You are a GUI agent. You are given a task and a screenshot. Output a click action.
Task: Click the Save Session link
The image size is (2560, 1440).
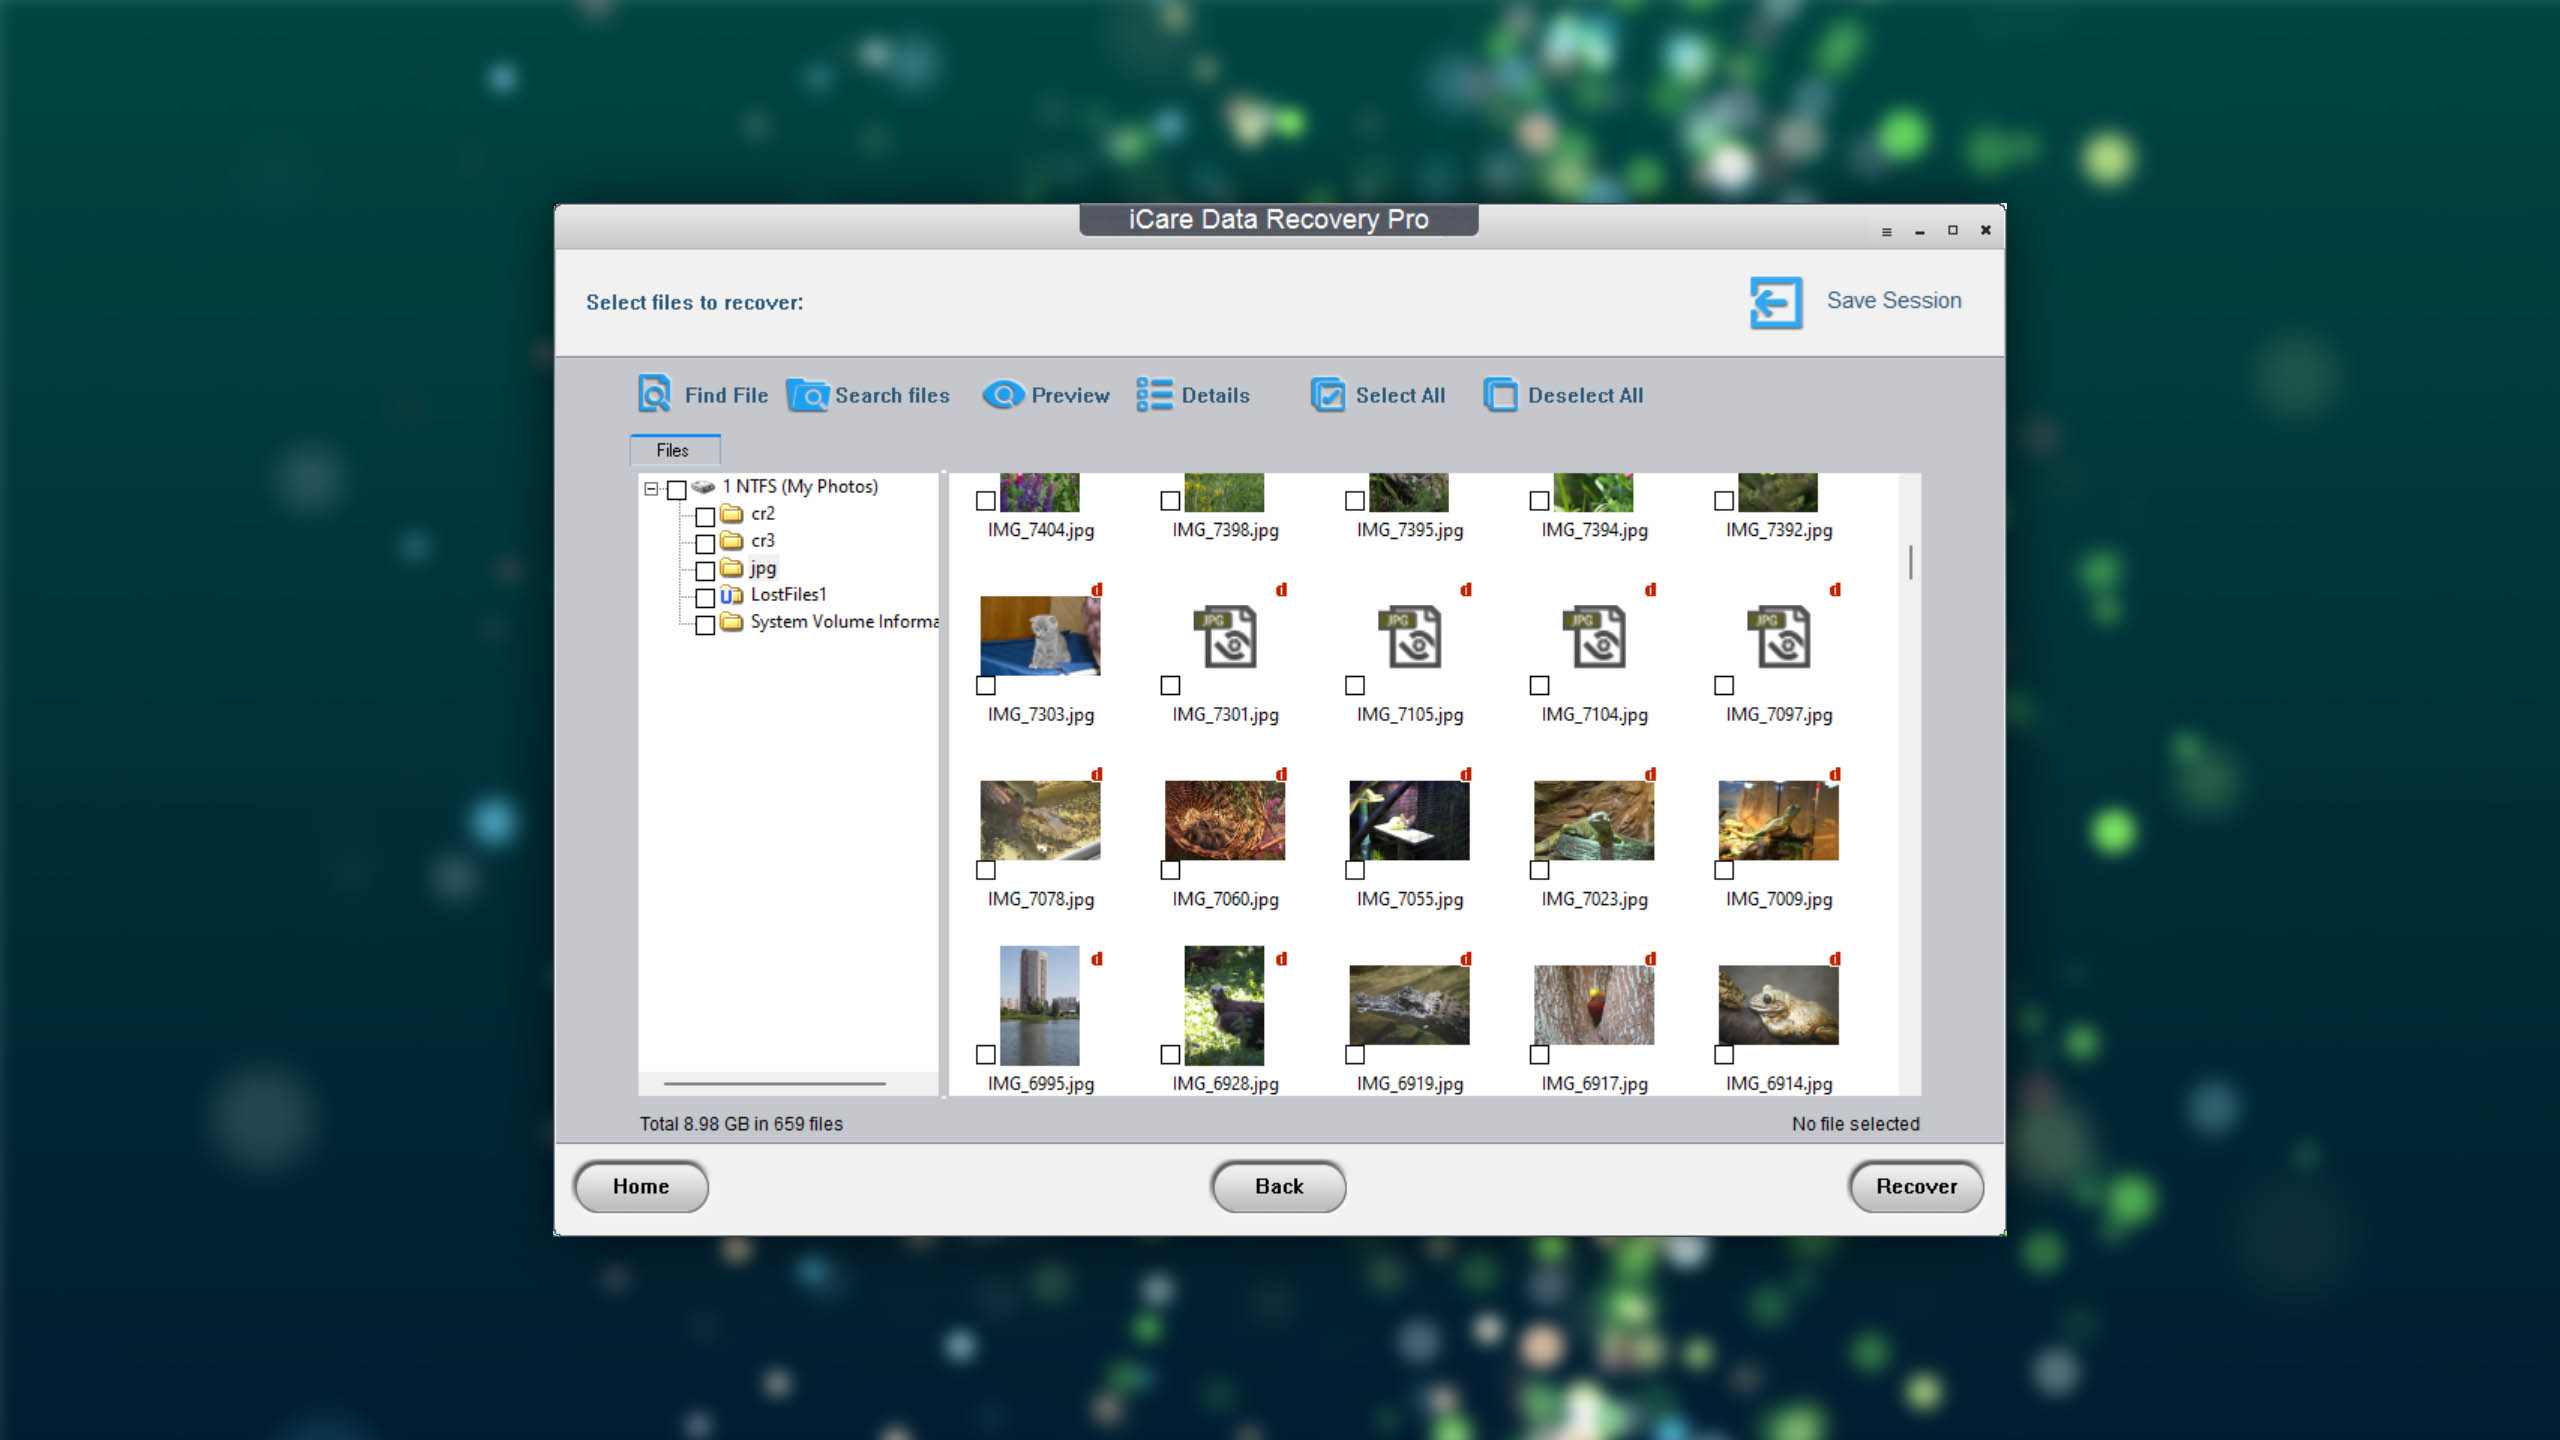point(1894,300)
